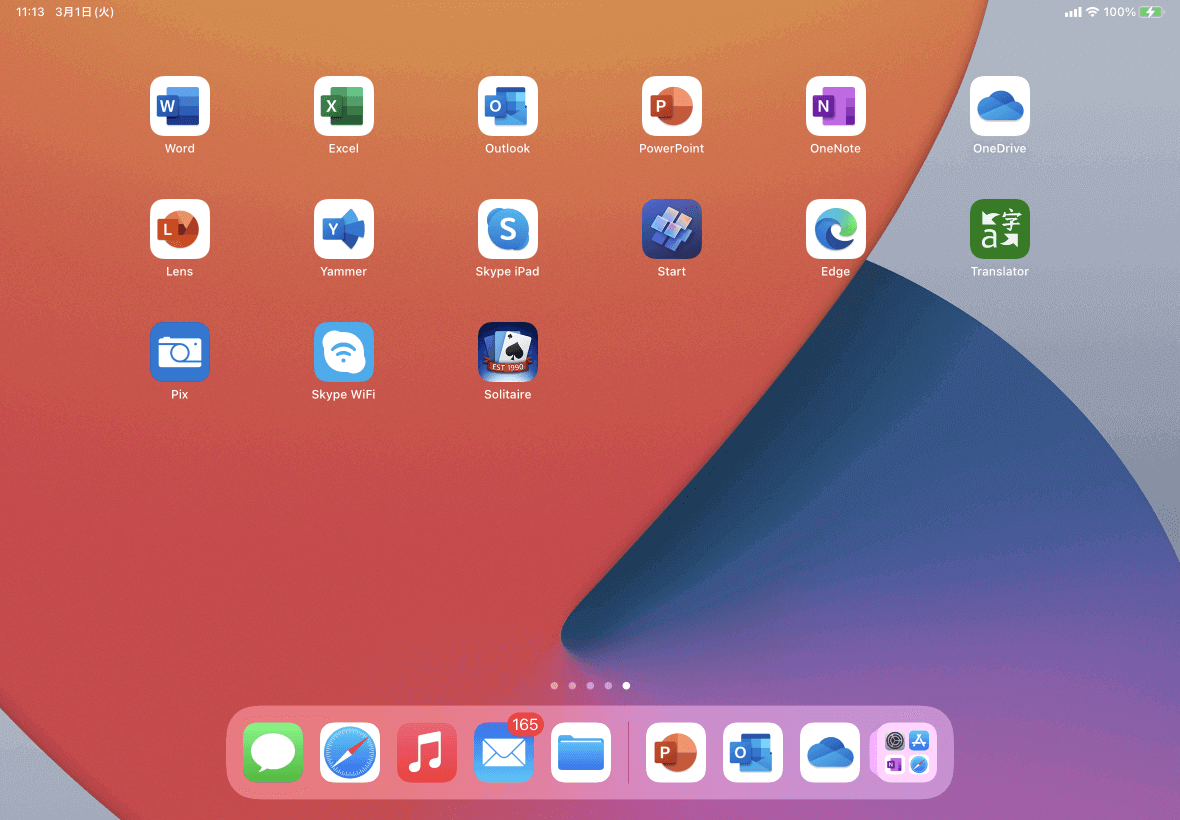
Task: Open the Start app
Action: 671,229
